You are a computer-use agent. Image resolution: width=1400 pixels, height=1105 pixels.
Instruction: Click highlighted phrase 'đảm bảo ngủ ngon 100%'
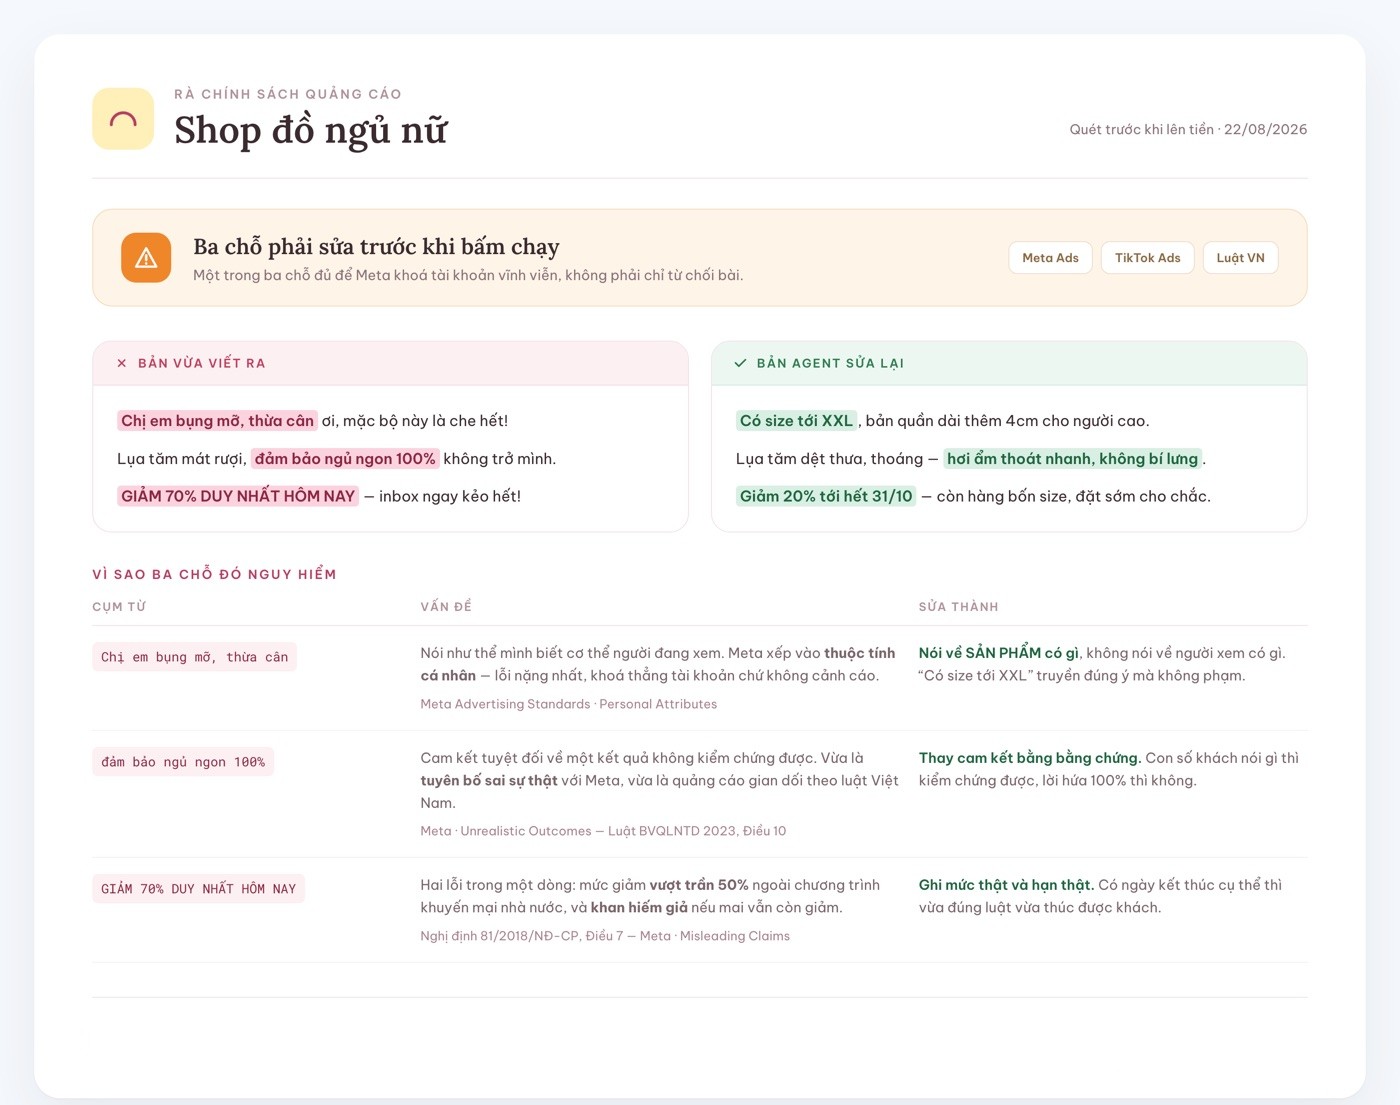point(345,459)
